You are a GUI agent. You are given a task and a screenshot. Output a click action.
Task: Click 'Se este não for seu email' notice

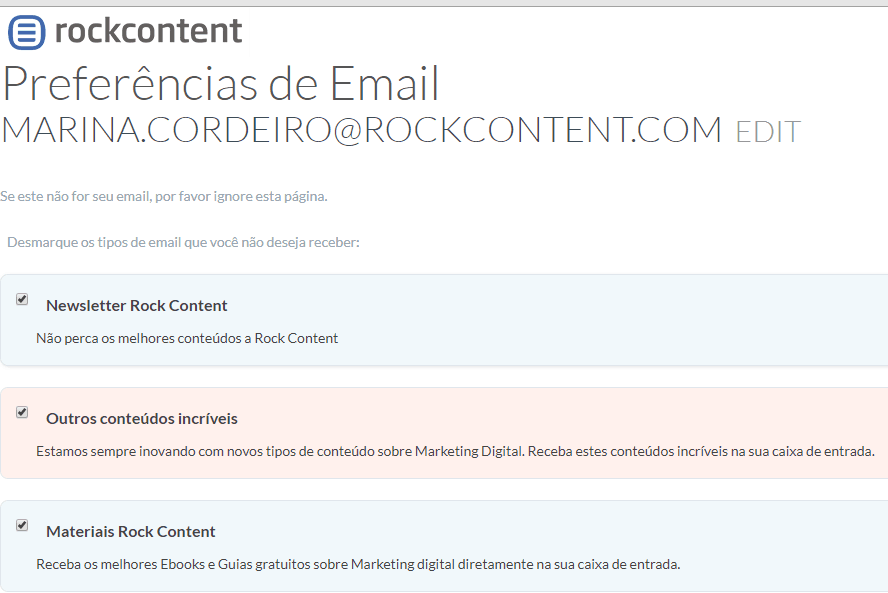point(164,197)
